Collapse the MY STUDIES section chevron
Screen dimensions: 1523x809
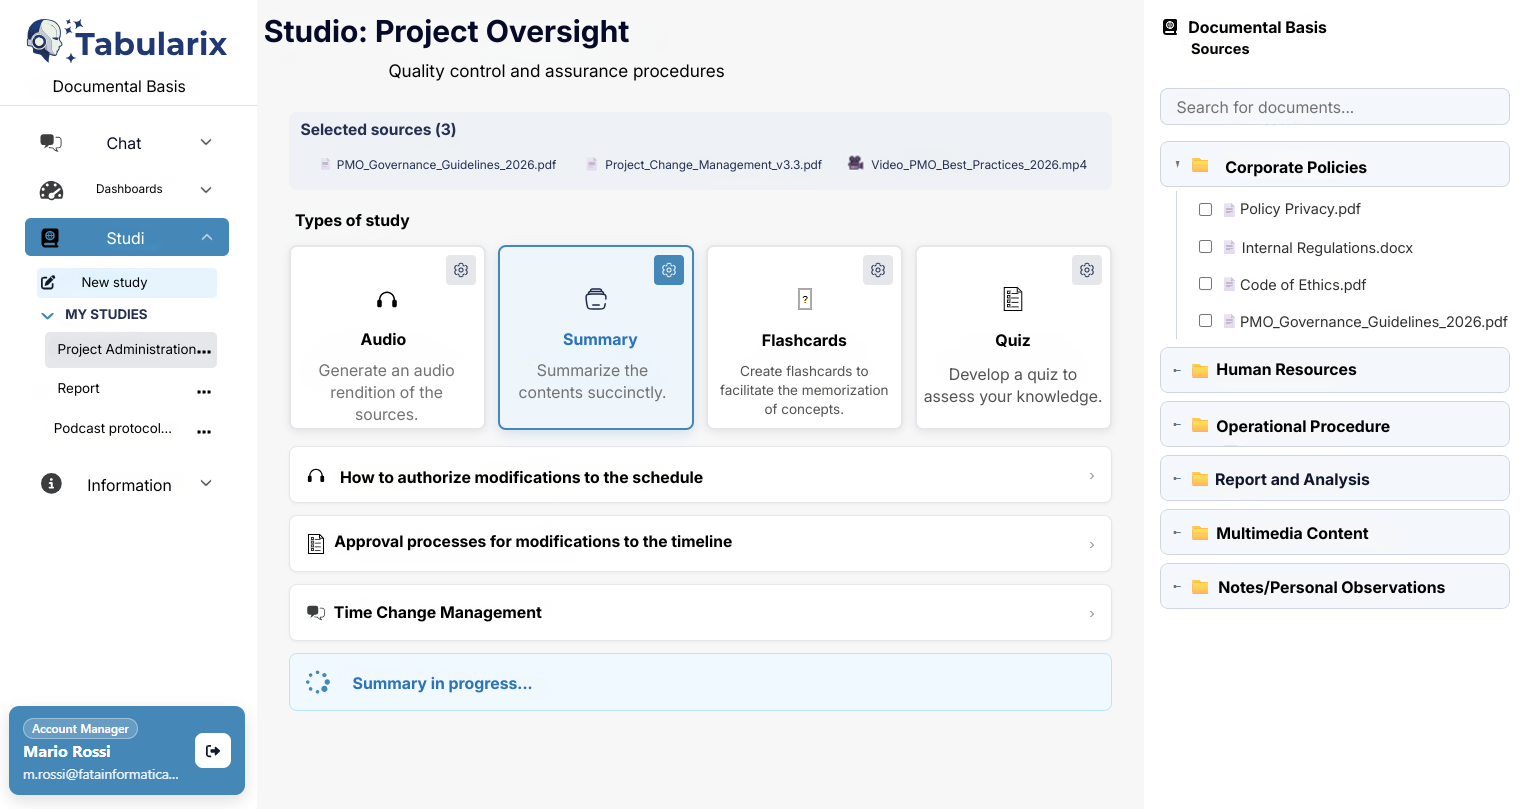pyautogui.click(x=47, y=315)
